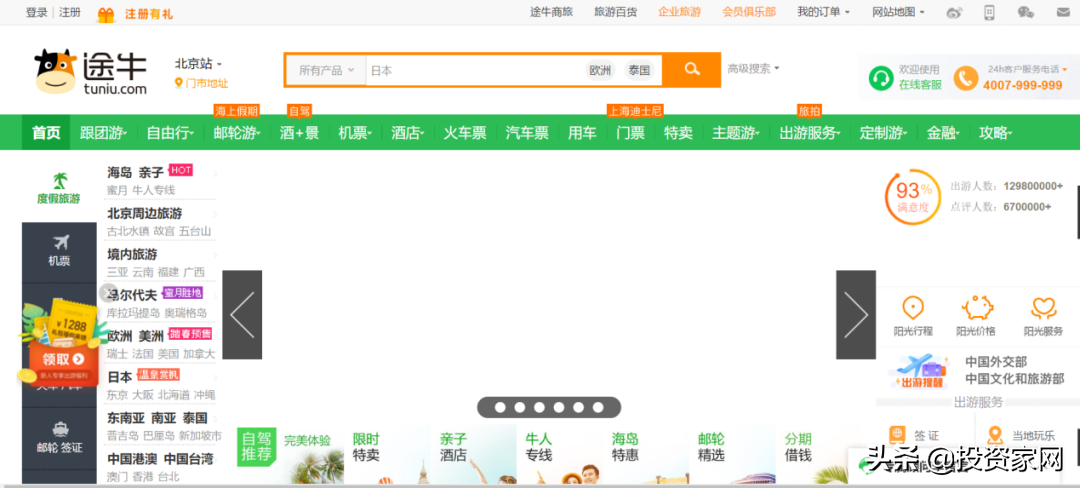This screenshot has height=488, width=1080.
Task: Click the gift box icon by 注册有礼
Action: pyautogui.click(x=106, y=14)
